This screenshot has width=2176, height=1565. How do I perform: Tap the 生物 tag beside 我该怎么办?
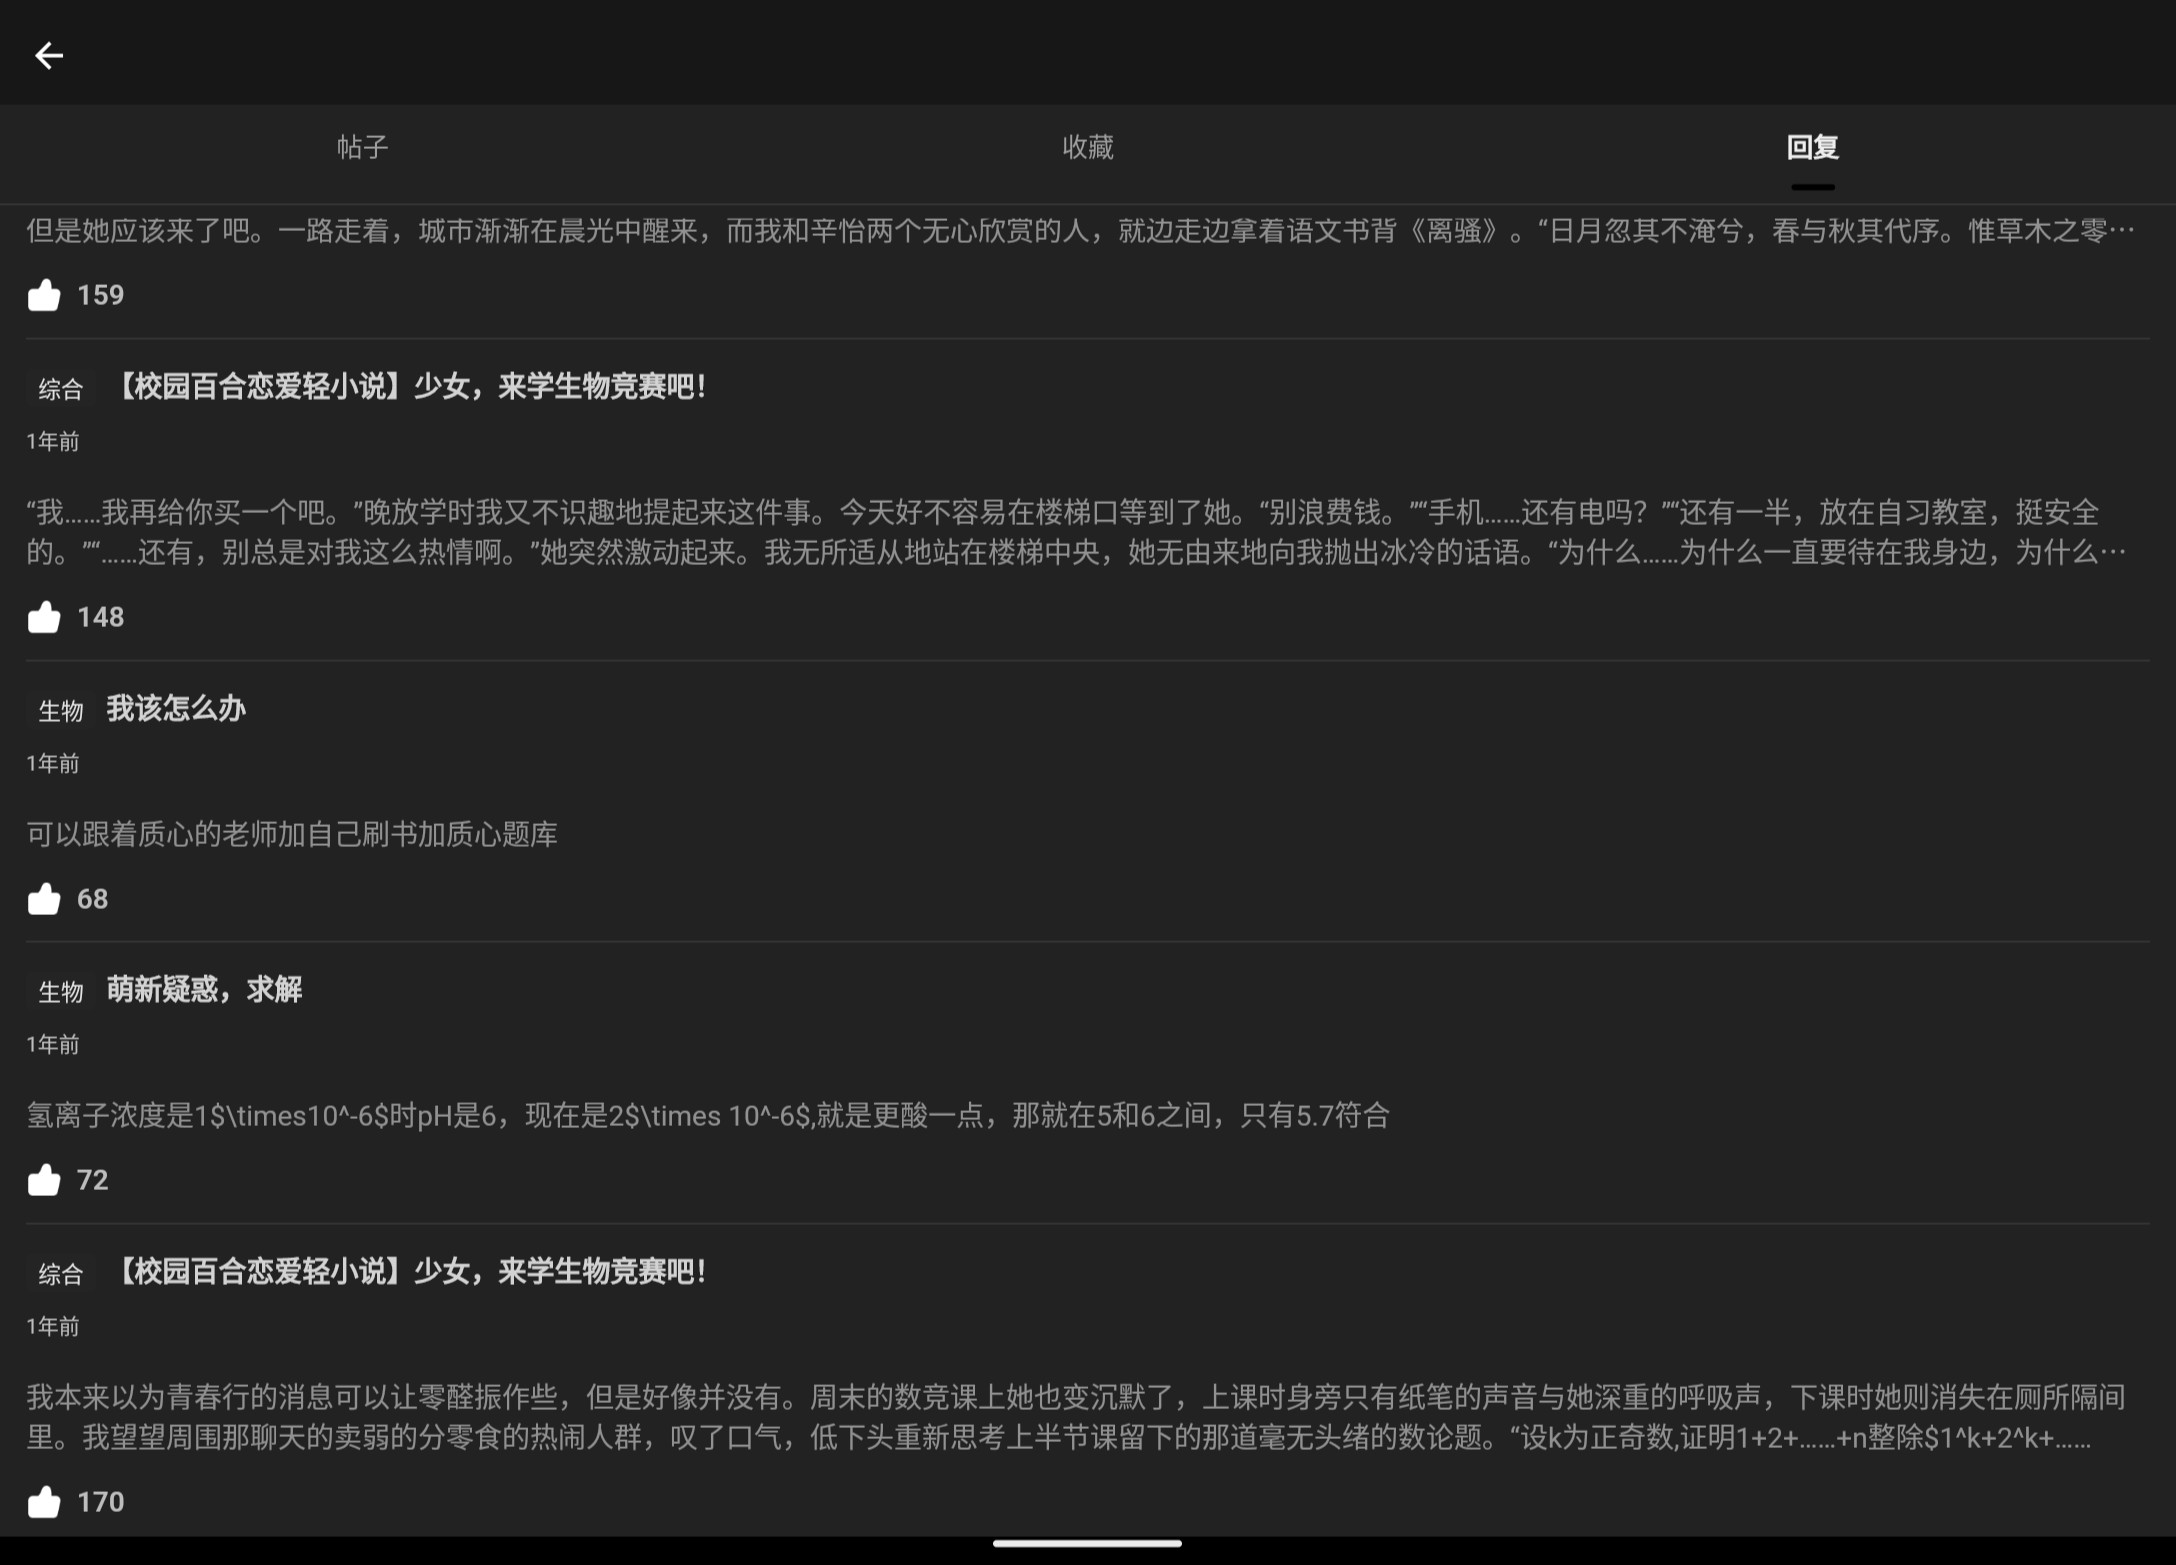click(60, 711)
